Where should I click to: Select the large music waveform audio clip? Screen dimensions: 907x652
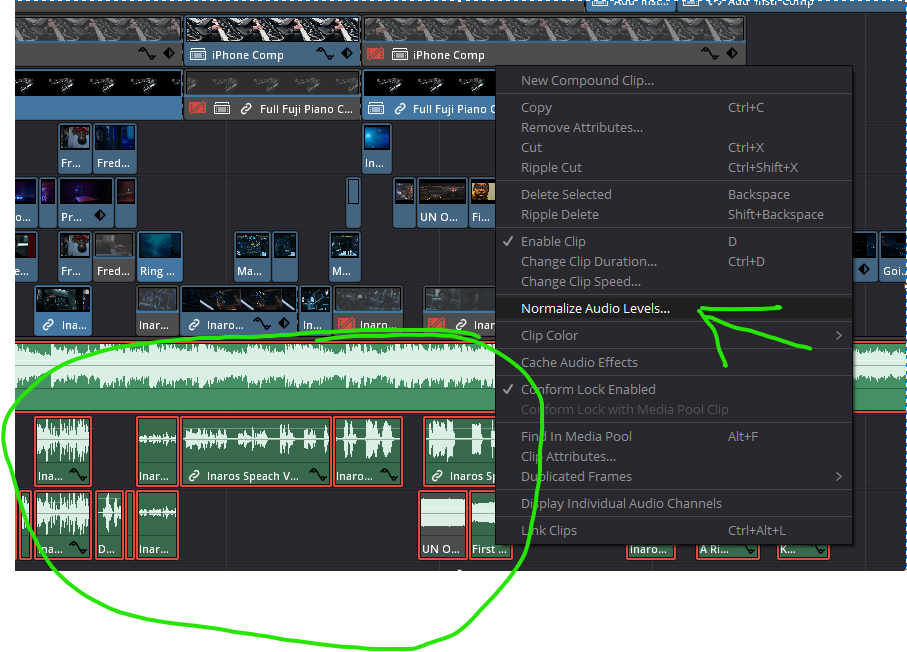(x=250, y=375)
